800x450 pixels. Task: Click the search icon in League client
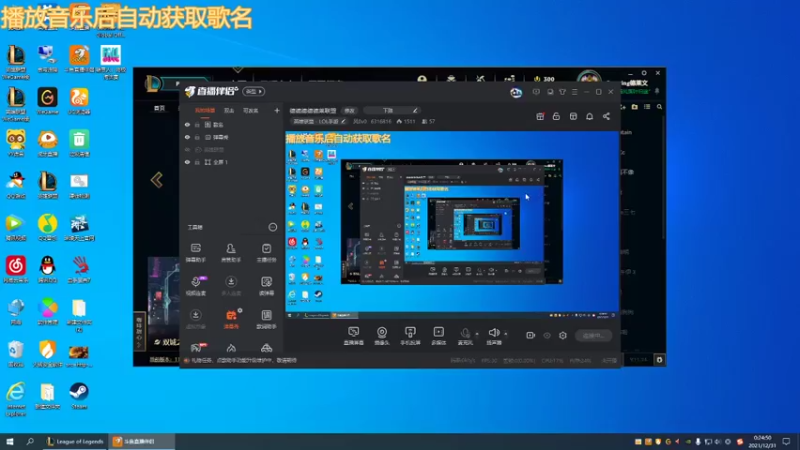click(x=660, y=107)
